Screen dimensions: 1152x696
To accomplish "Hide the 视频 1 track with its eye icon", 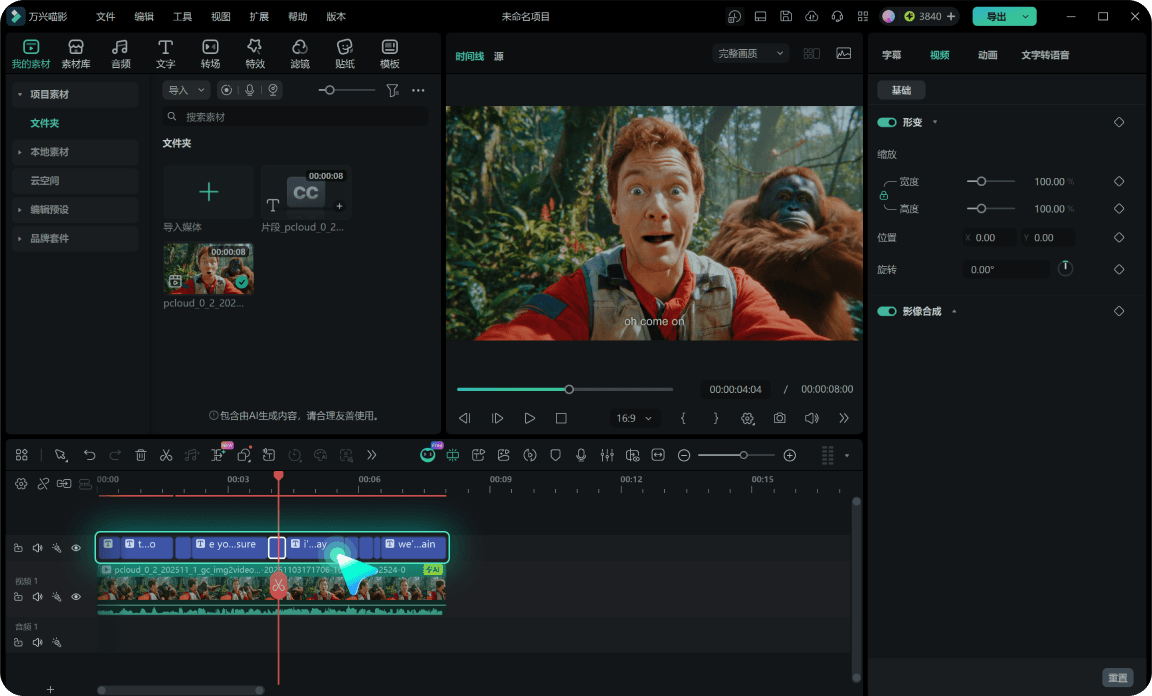I will [76, 597].
